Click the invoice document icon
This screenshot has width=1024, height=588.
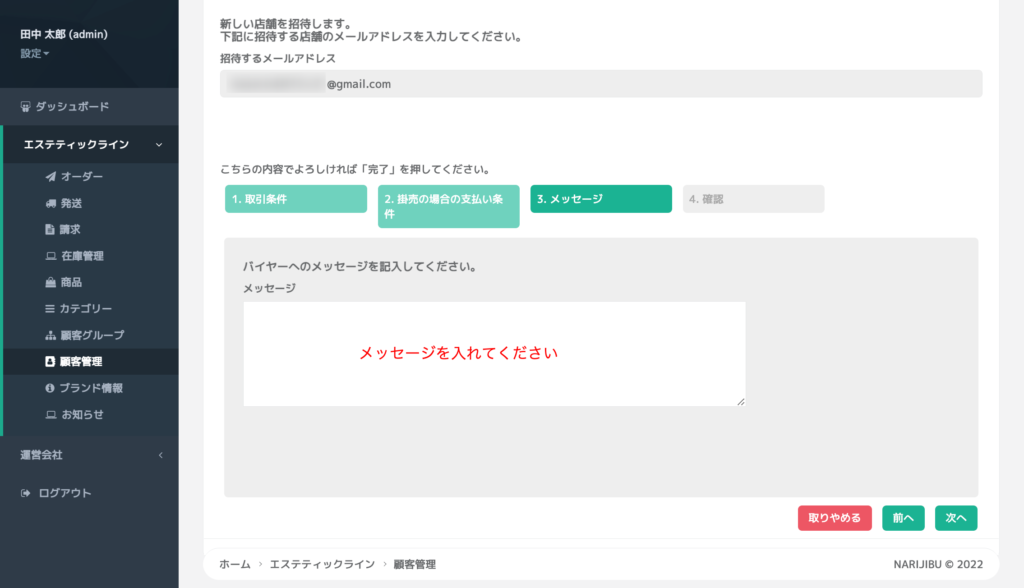pyautogui.click(x=50, y=229)
